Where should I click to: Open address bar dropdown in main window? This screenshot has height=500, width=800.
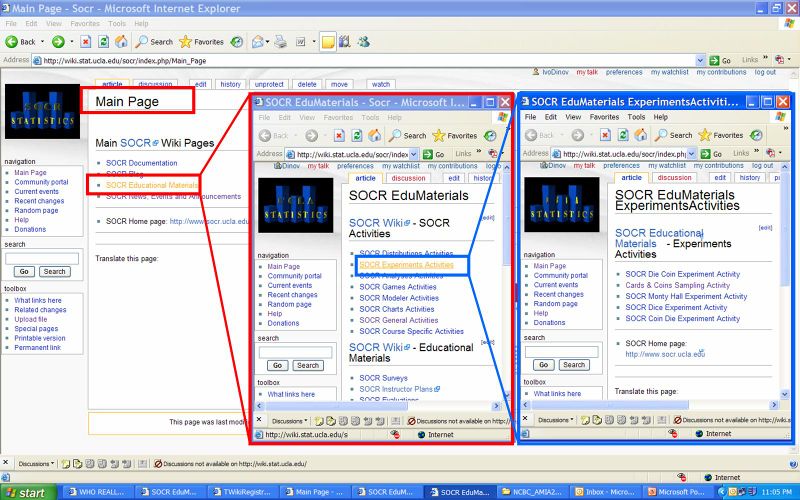(700, 60)
